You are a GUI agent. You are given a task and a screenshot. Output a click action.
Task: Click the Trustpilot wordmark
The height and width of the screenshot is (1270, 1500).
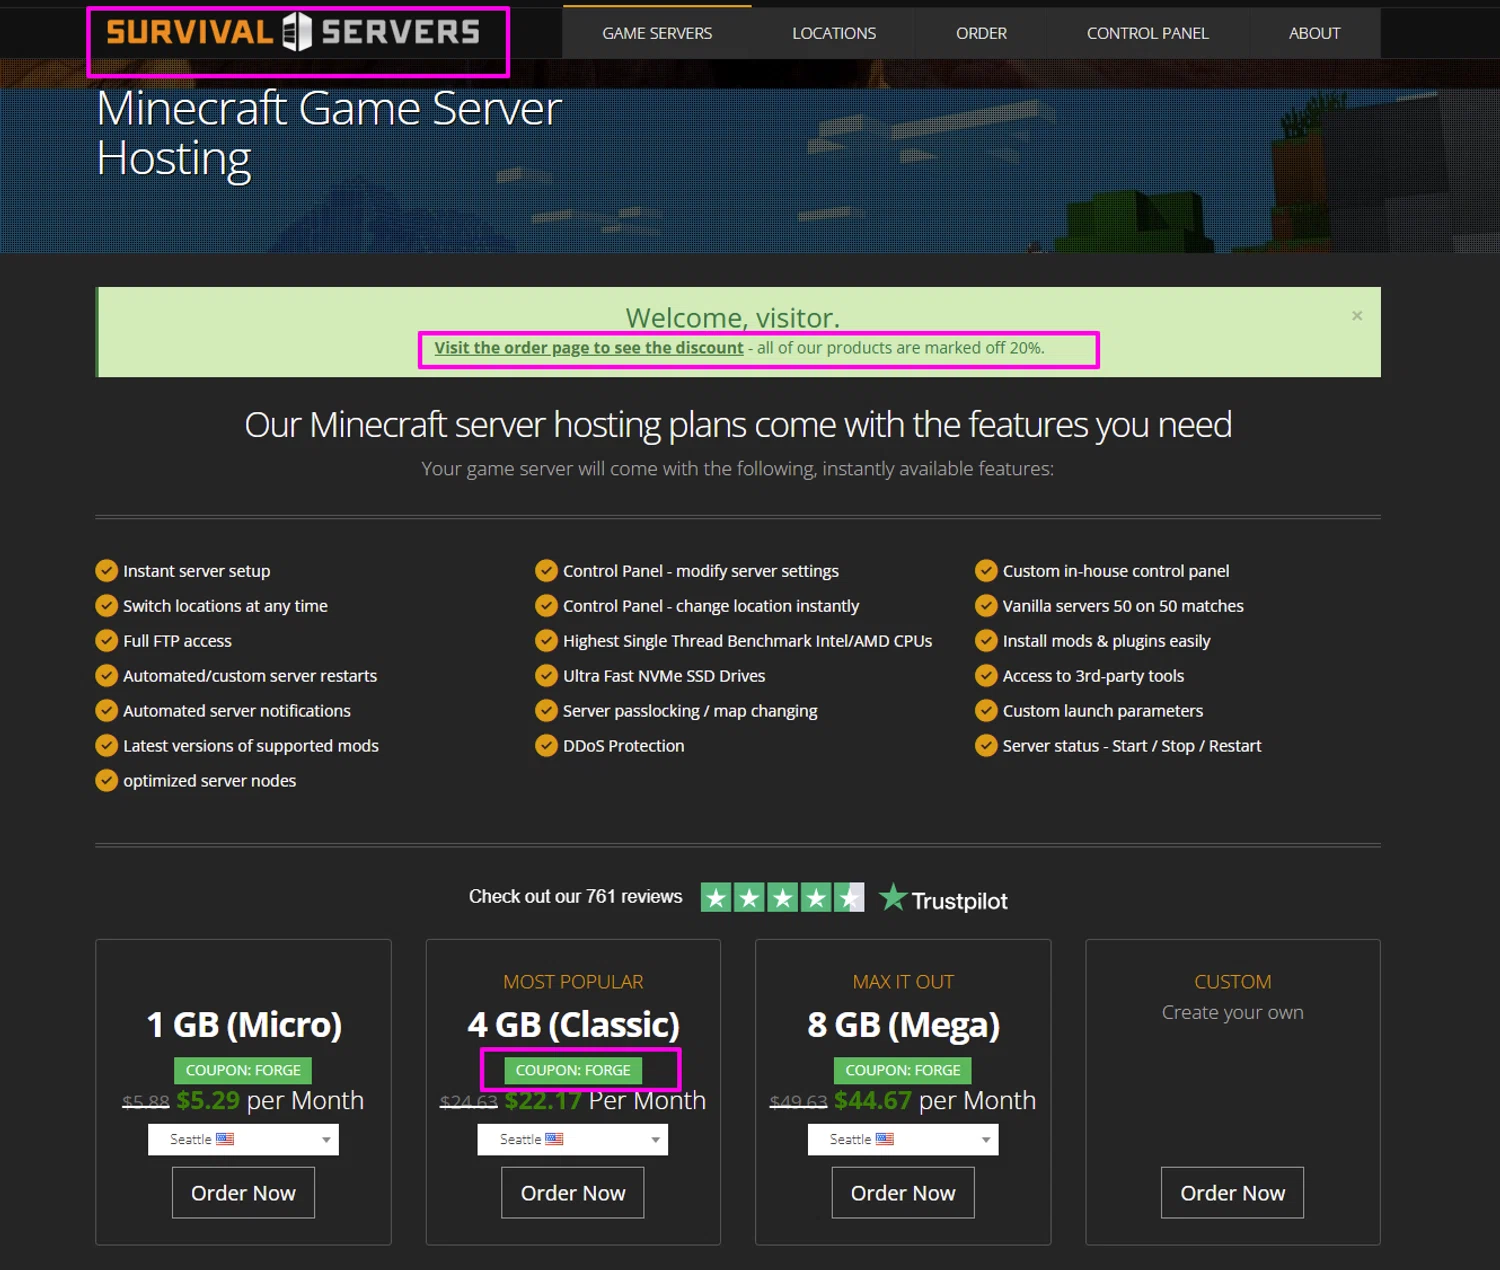[x=960, y=901]
